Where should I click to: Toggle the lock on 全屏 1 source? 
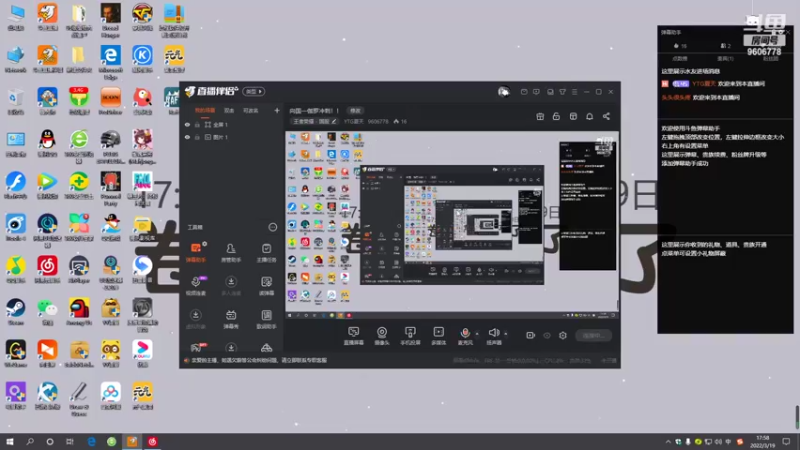(197, 124)
